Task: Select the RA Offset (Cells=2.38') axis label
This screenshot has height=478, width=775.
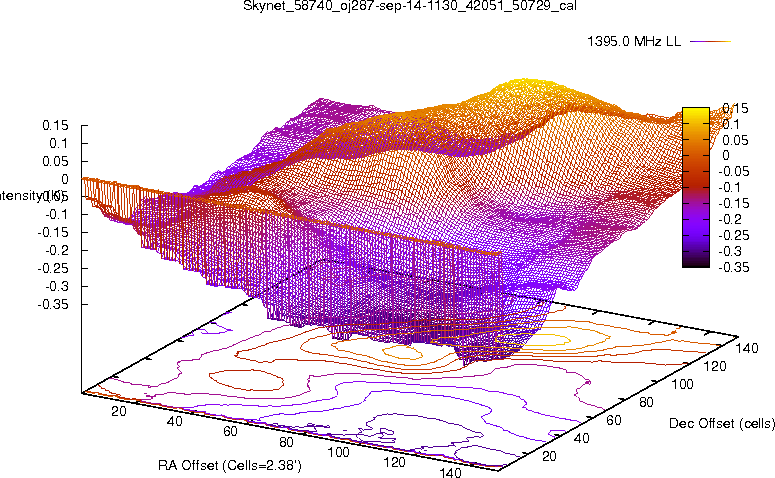Action: coord(230,465)
